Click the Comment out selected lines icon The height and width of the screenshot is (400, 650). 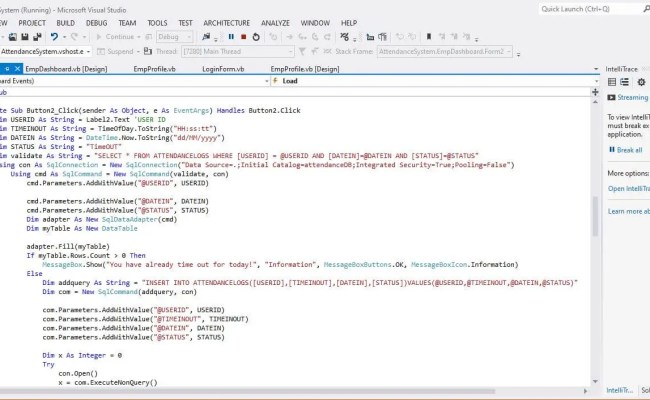coord(400,37)
